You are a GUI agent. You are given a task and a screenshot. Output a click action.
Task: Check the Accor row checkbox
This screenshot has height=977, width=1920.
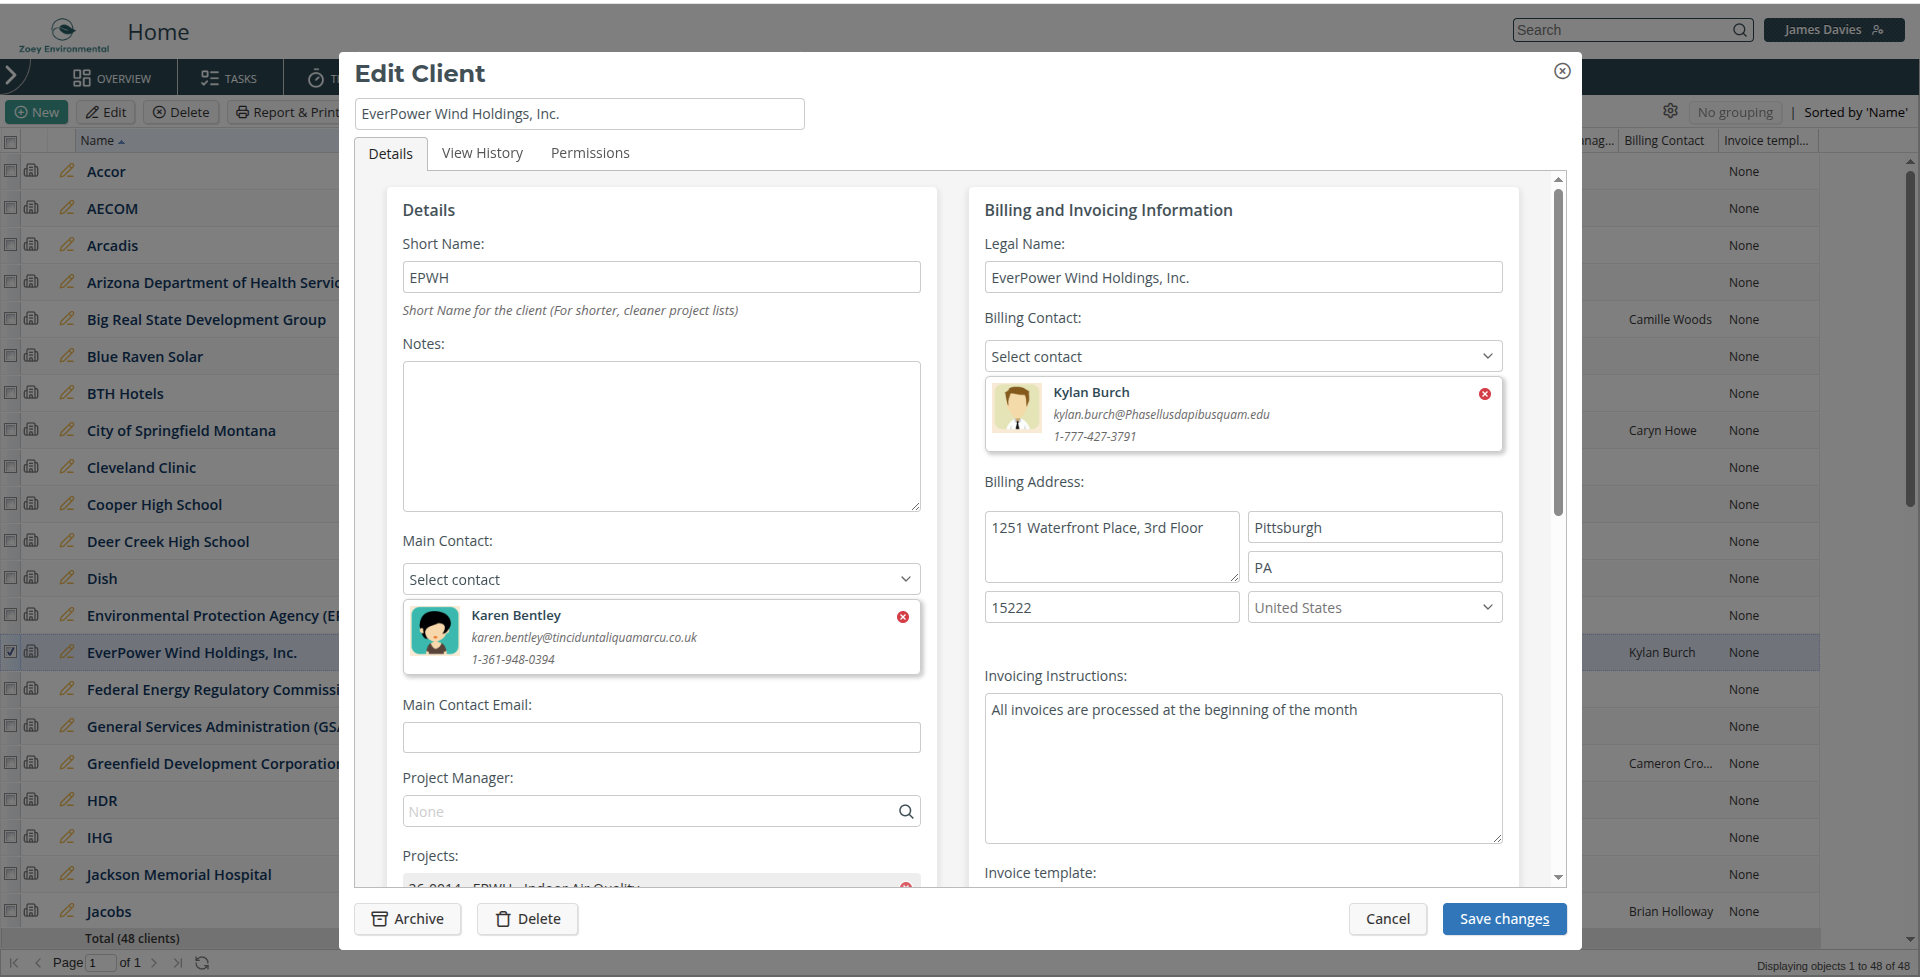pos(11,171)
